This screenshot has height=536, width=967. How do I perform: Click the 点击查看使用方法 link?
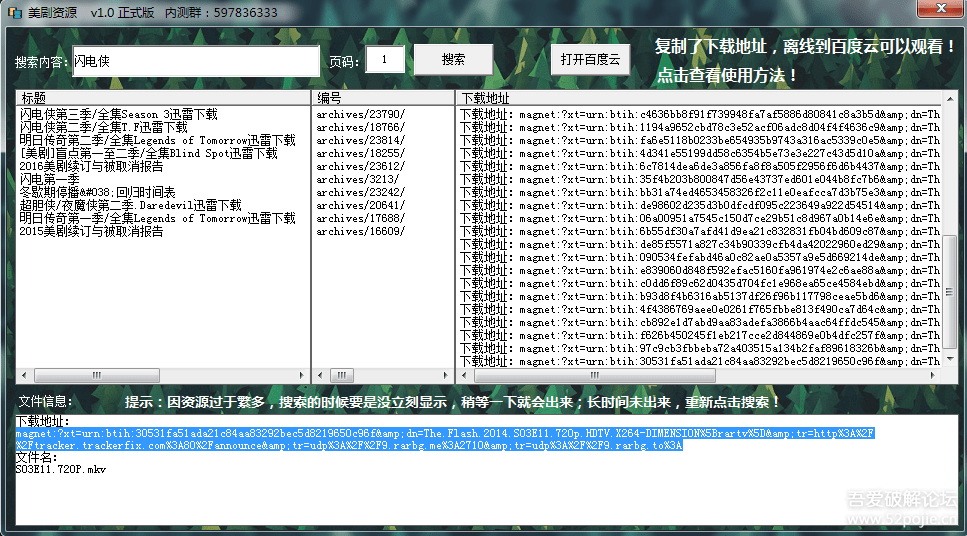coord(727,75)
